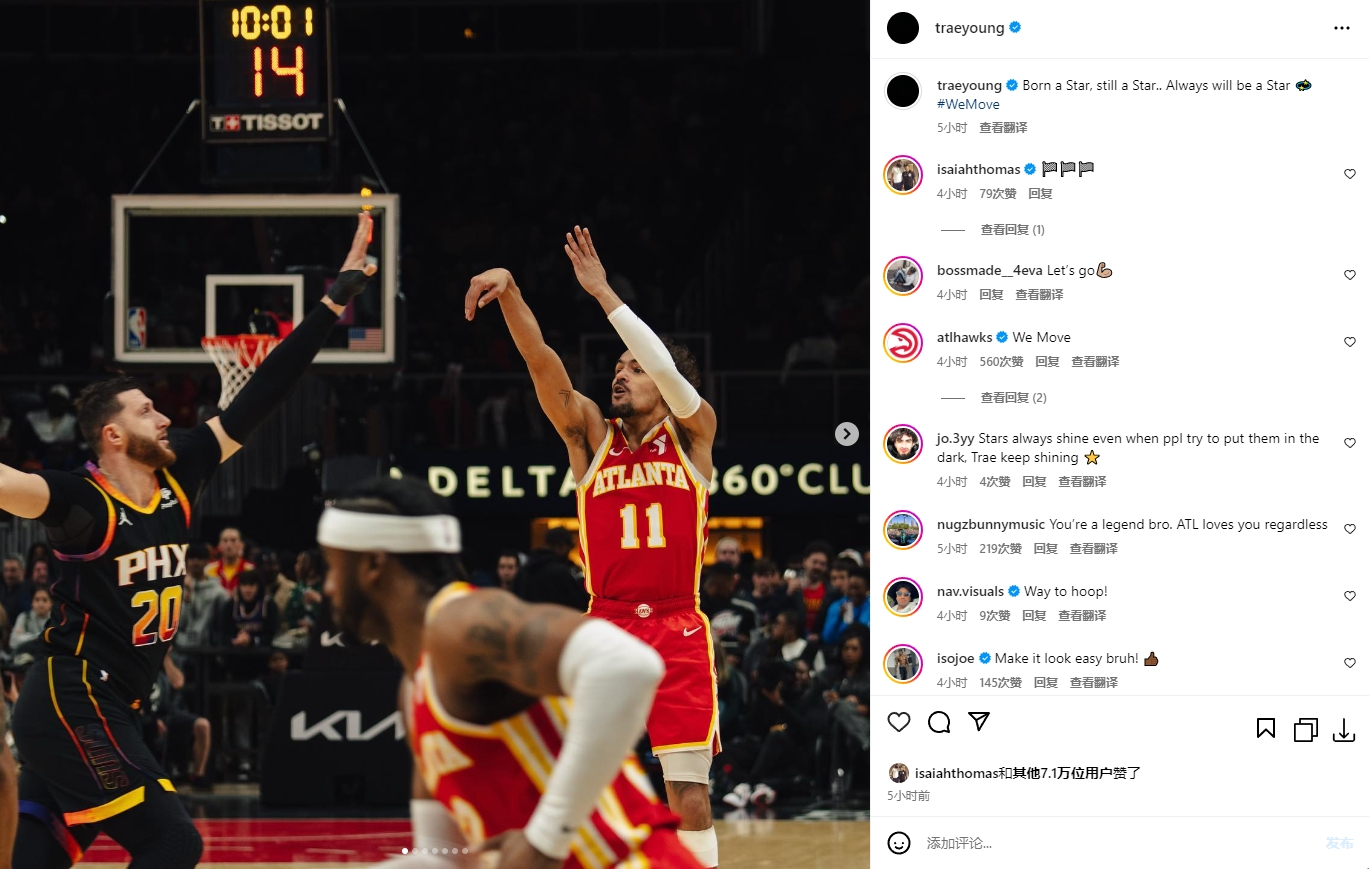The image size is (1369, 869).
Task: Go to the next photo using the right arrow
Action: point(847,434)
